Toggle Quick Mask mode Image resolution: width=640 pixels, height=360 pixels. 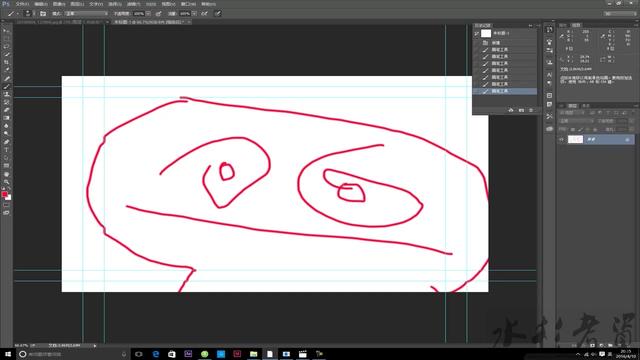click(6, 205)
